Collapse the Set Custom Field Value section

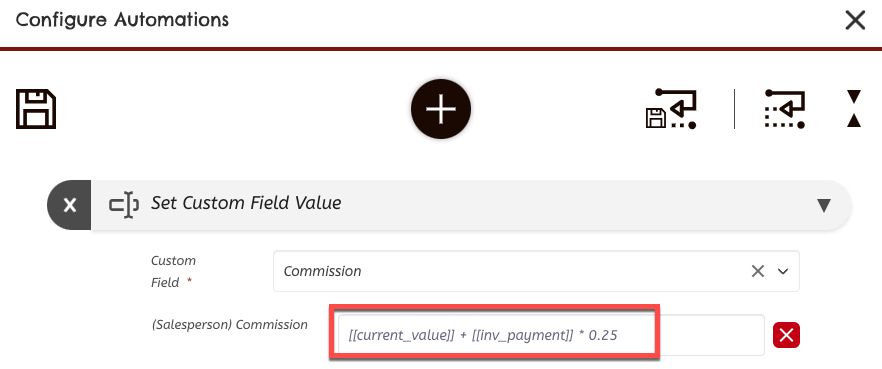click(824, 205)
